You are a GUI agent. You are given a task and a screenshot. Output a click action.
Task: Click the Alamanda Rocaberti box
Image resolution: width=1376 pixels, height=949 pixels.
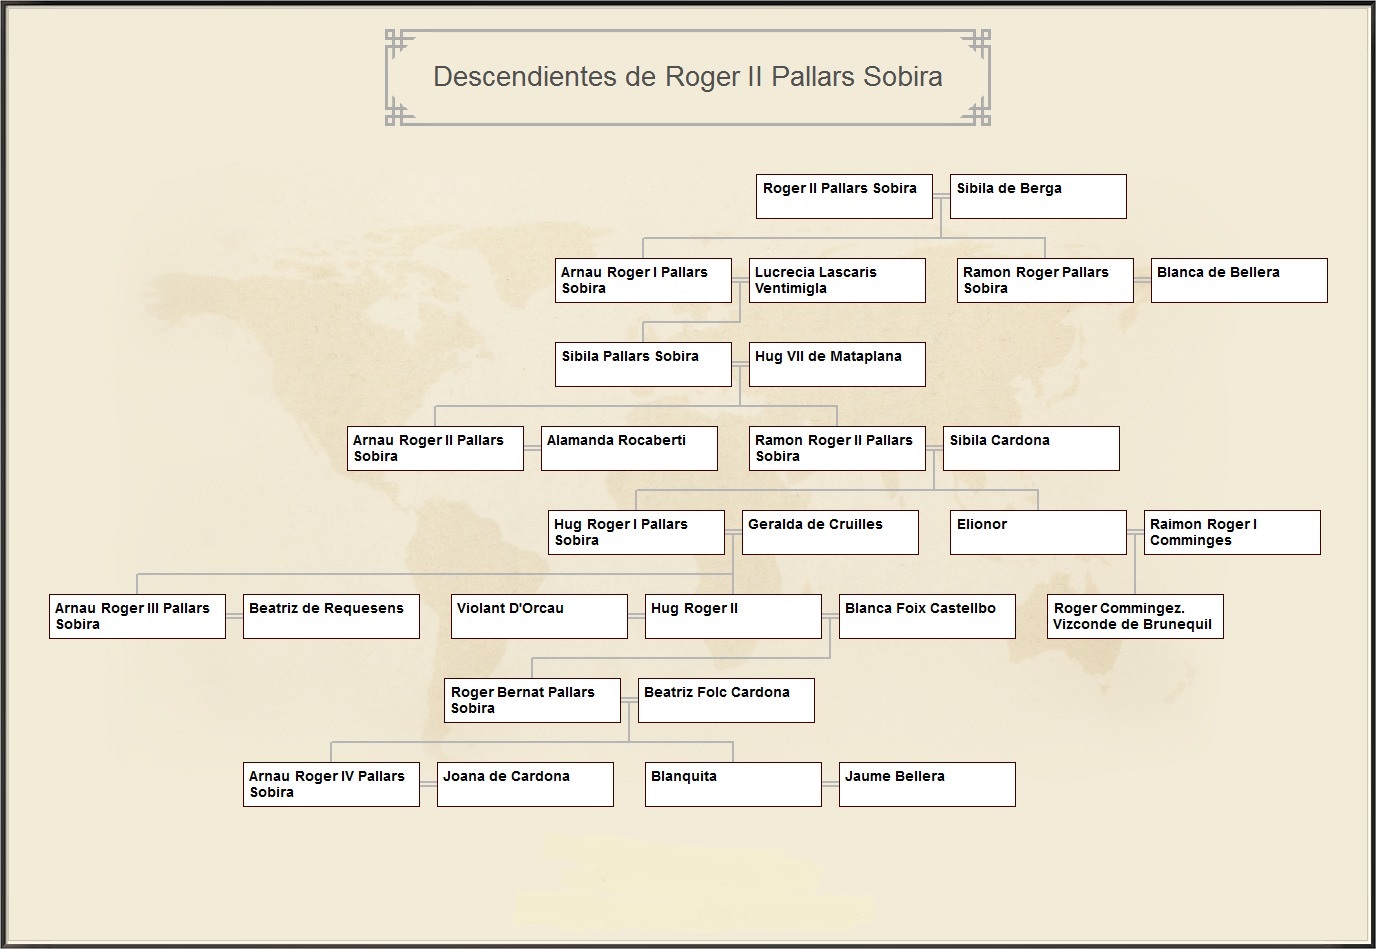629,448
